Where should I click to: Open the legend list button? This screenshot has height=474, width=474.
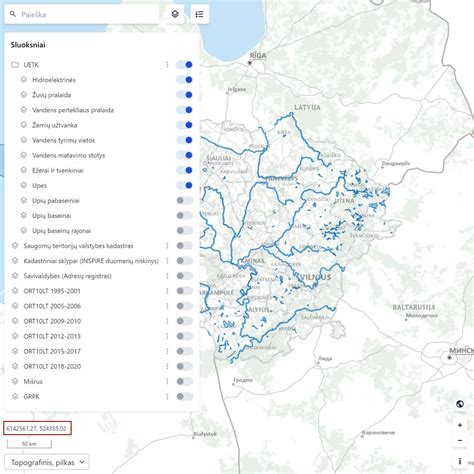click(200, 14)
